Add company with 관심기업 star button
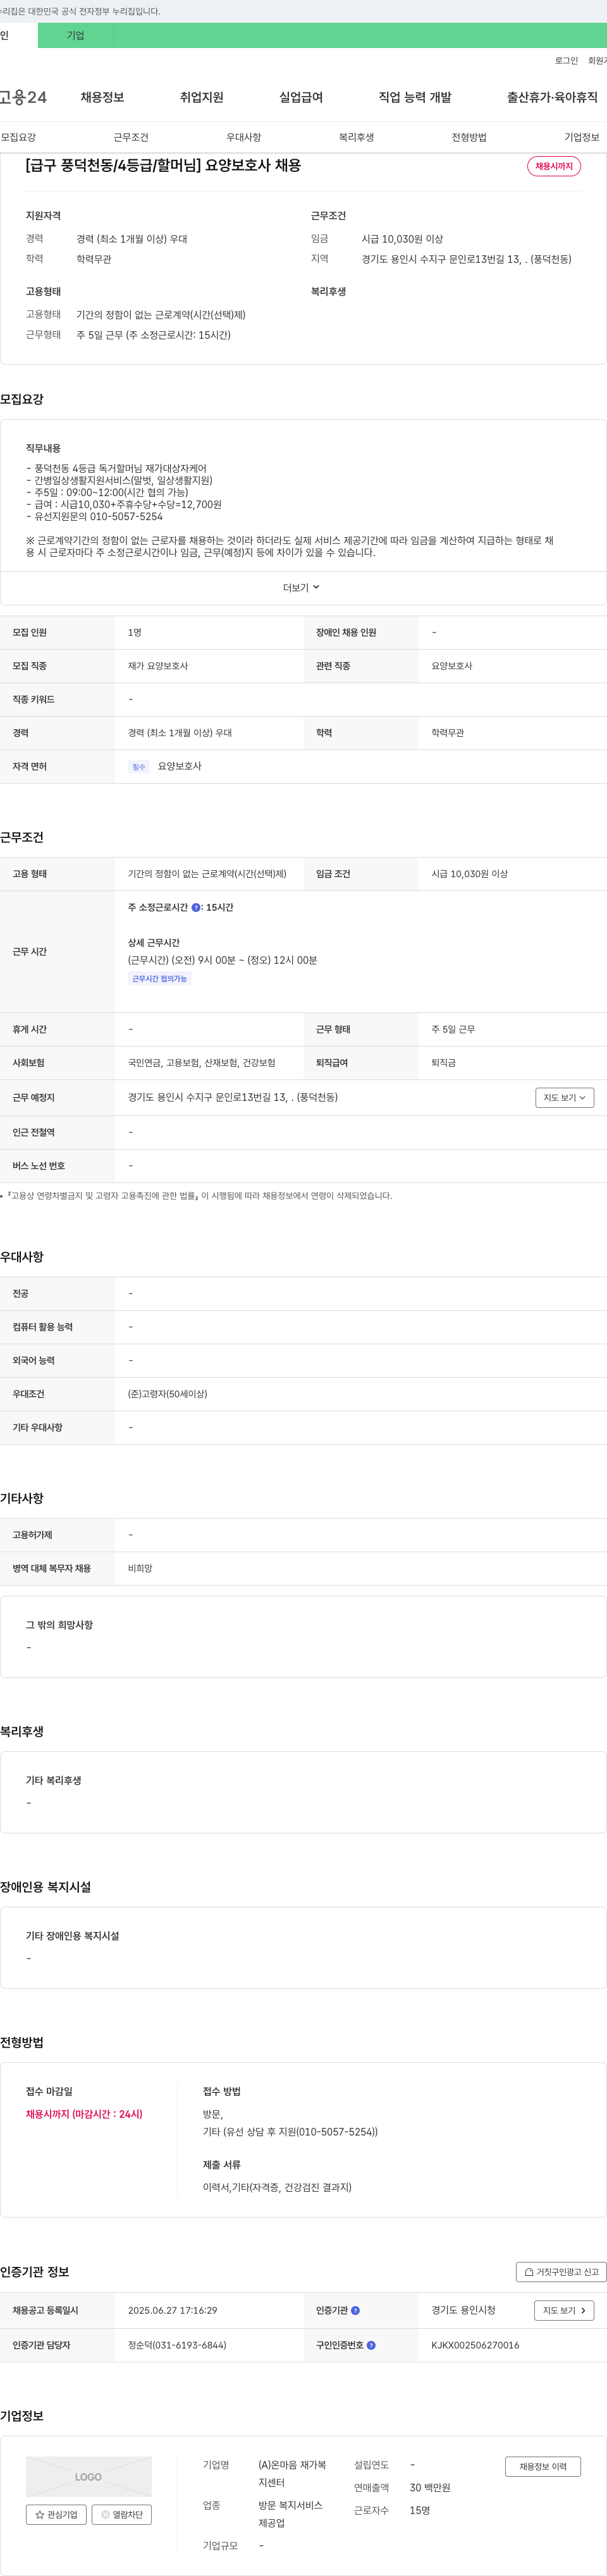Image resolution: width=607 pixels, height=2576 pixels. point(55,2514)
